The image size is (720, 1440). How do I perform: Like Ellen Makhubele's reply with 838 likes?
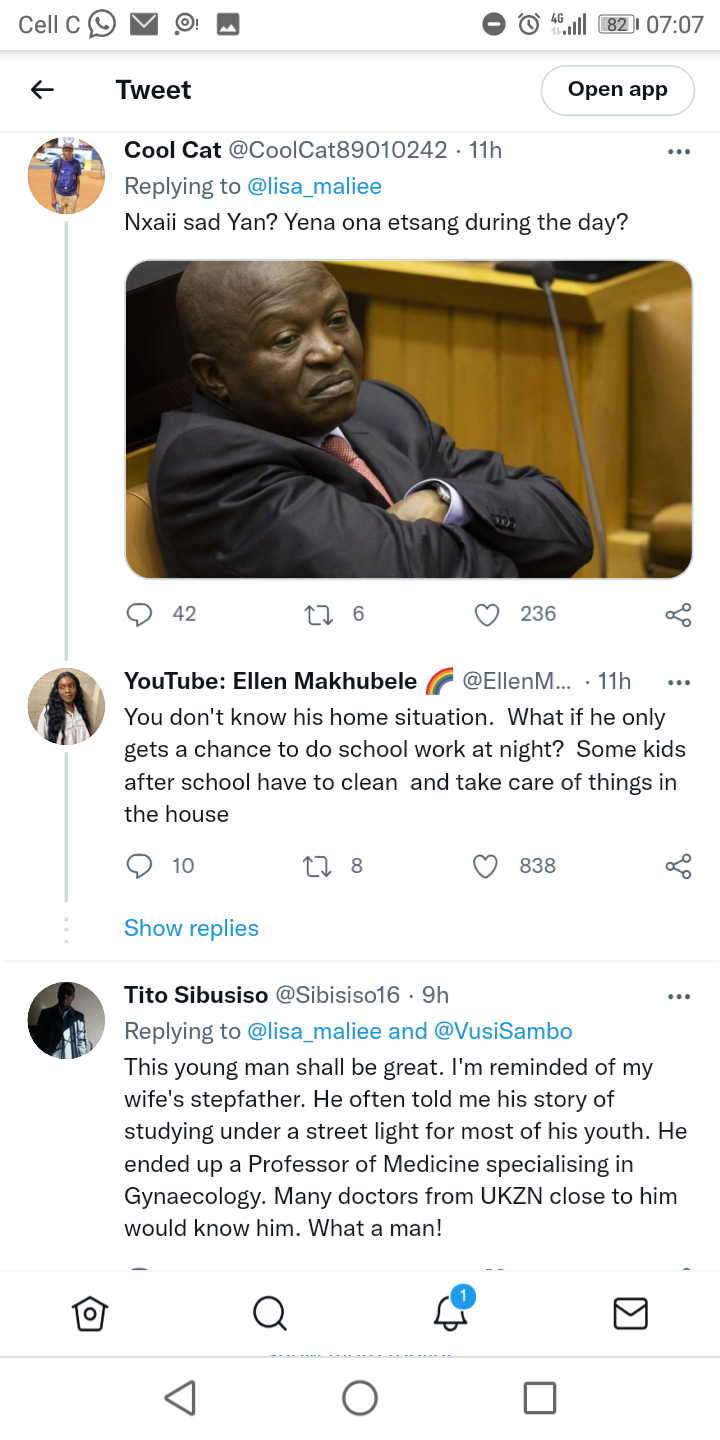point(486,866)
